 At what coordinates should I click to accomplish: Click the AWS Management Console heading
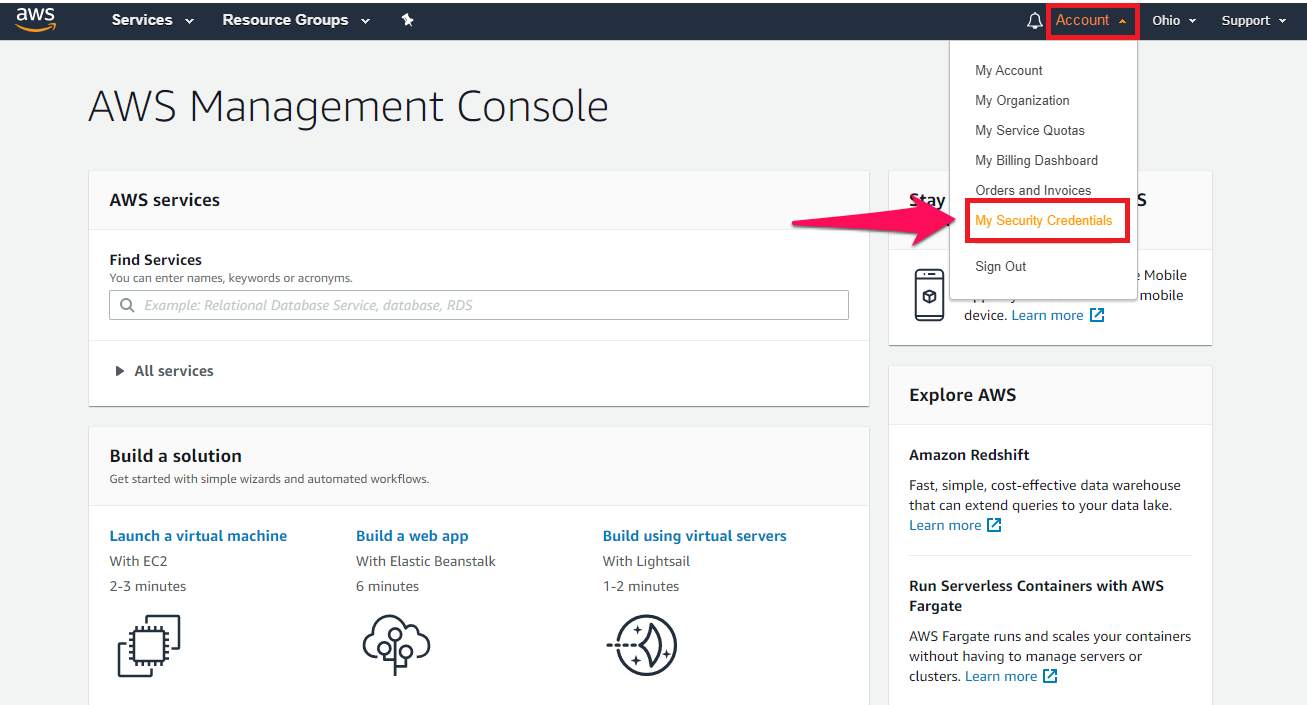[x=348, y=106]
